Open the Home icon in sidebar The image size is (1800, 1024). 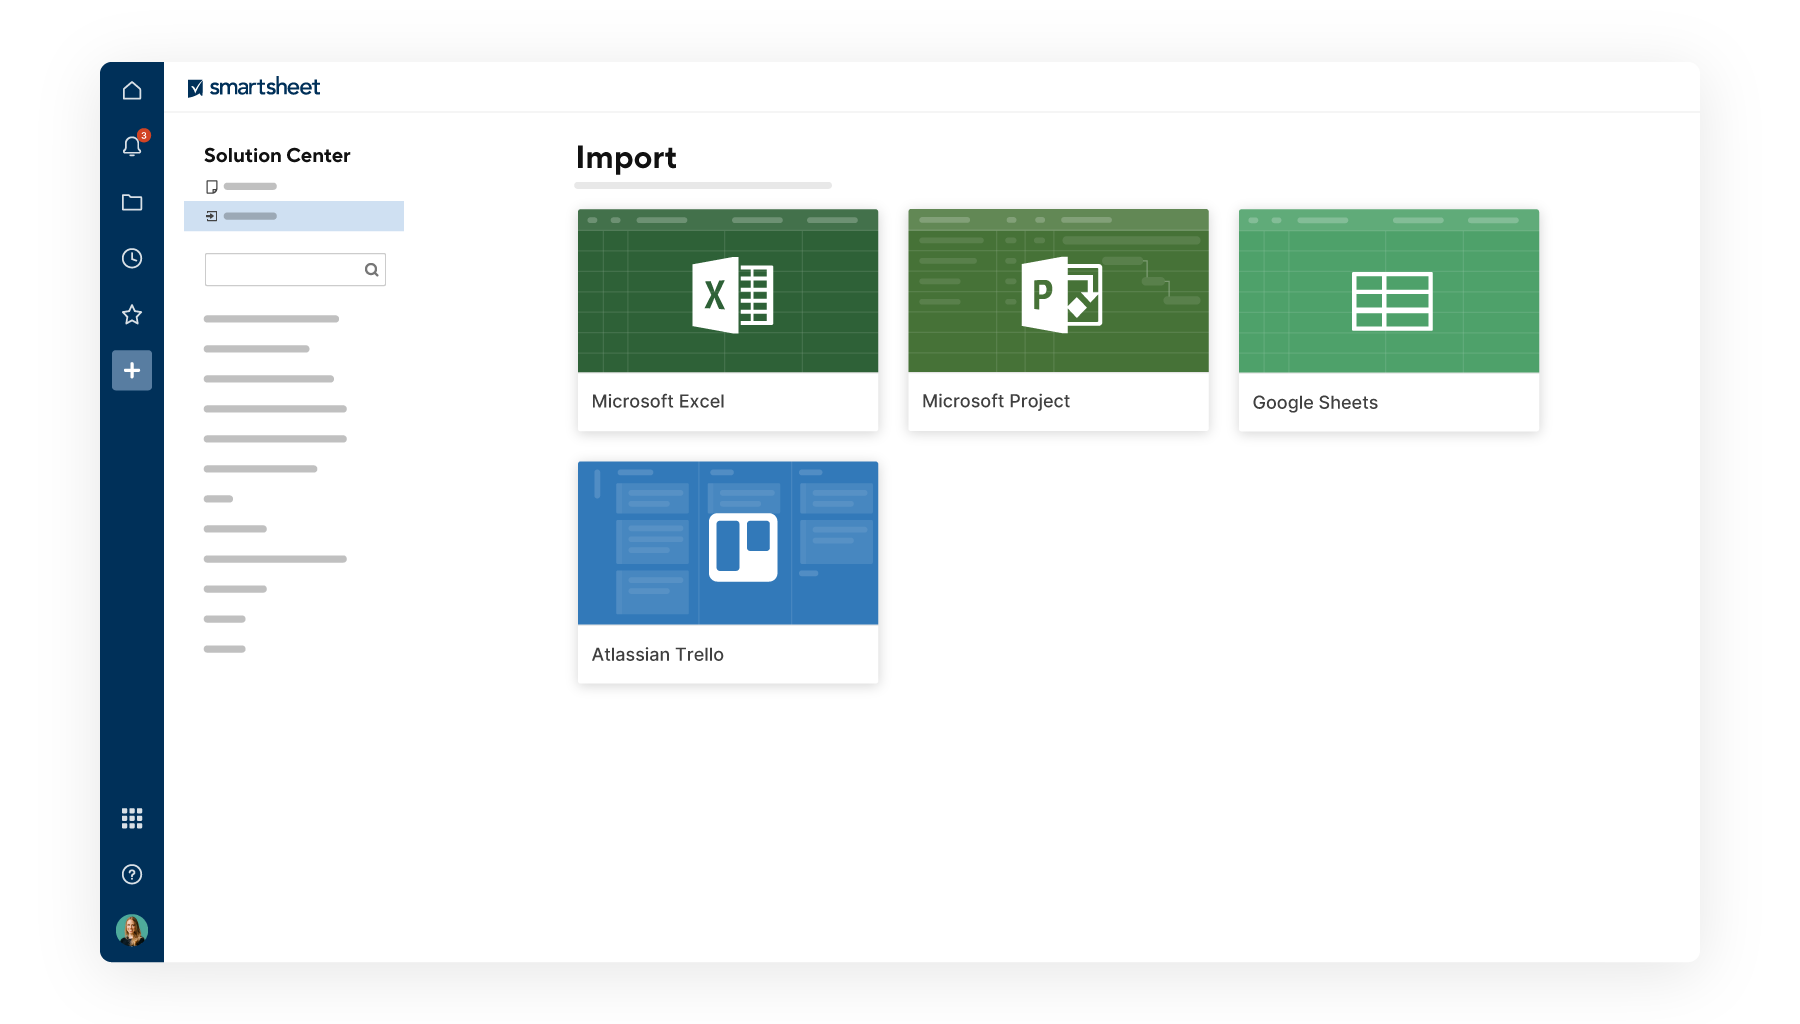point(132,91)
